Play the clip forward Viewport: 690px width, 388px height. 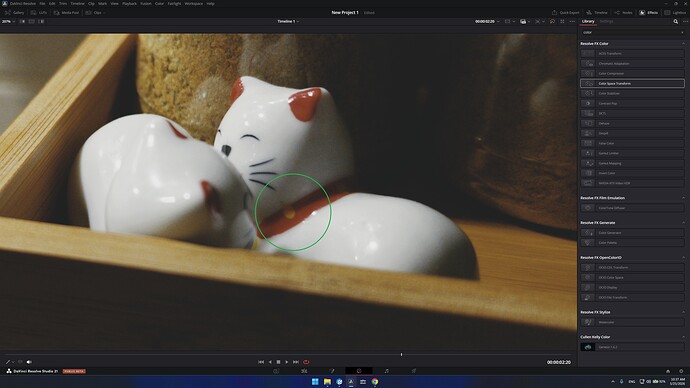pos(287,362)
